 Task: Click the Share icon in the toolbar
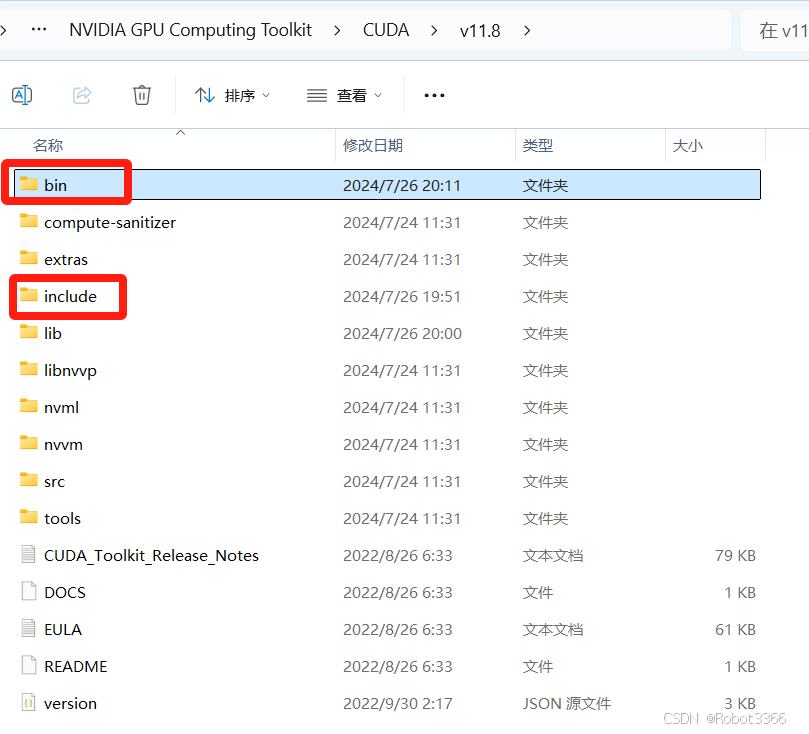click(x=82, y=94)
